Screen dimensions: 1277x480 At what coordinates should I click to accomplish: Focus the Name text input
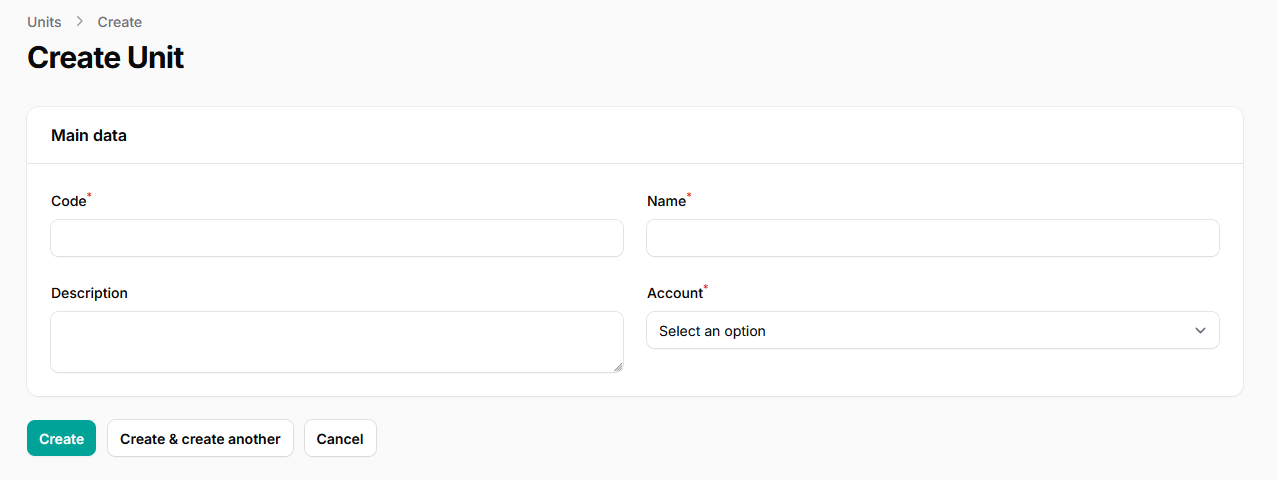(933, 238)
